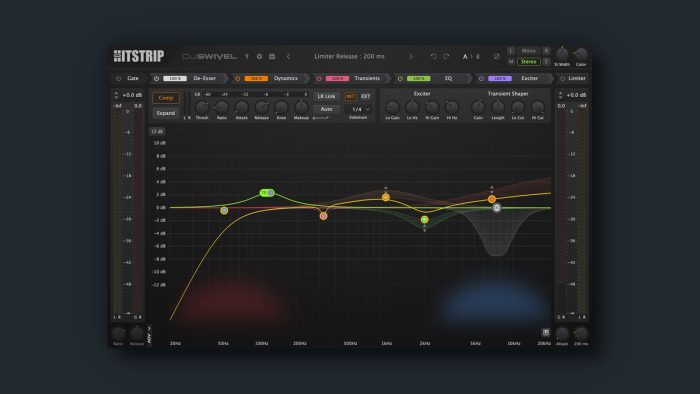Expand the Adv panel arrow at bottom left
This screenshot has width=700, height=394.
point(149,329)
